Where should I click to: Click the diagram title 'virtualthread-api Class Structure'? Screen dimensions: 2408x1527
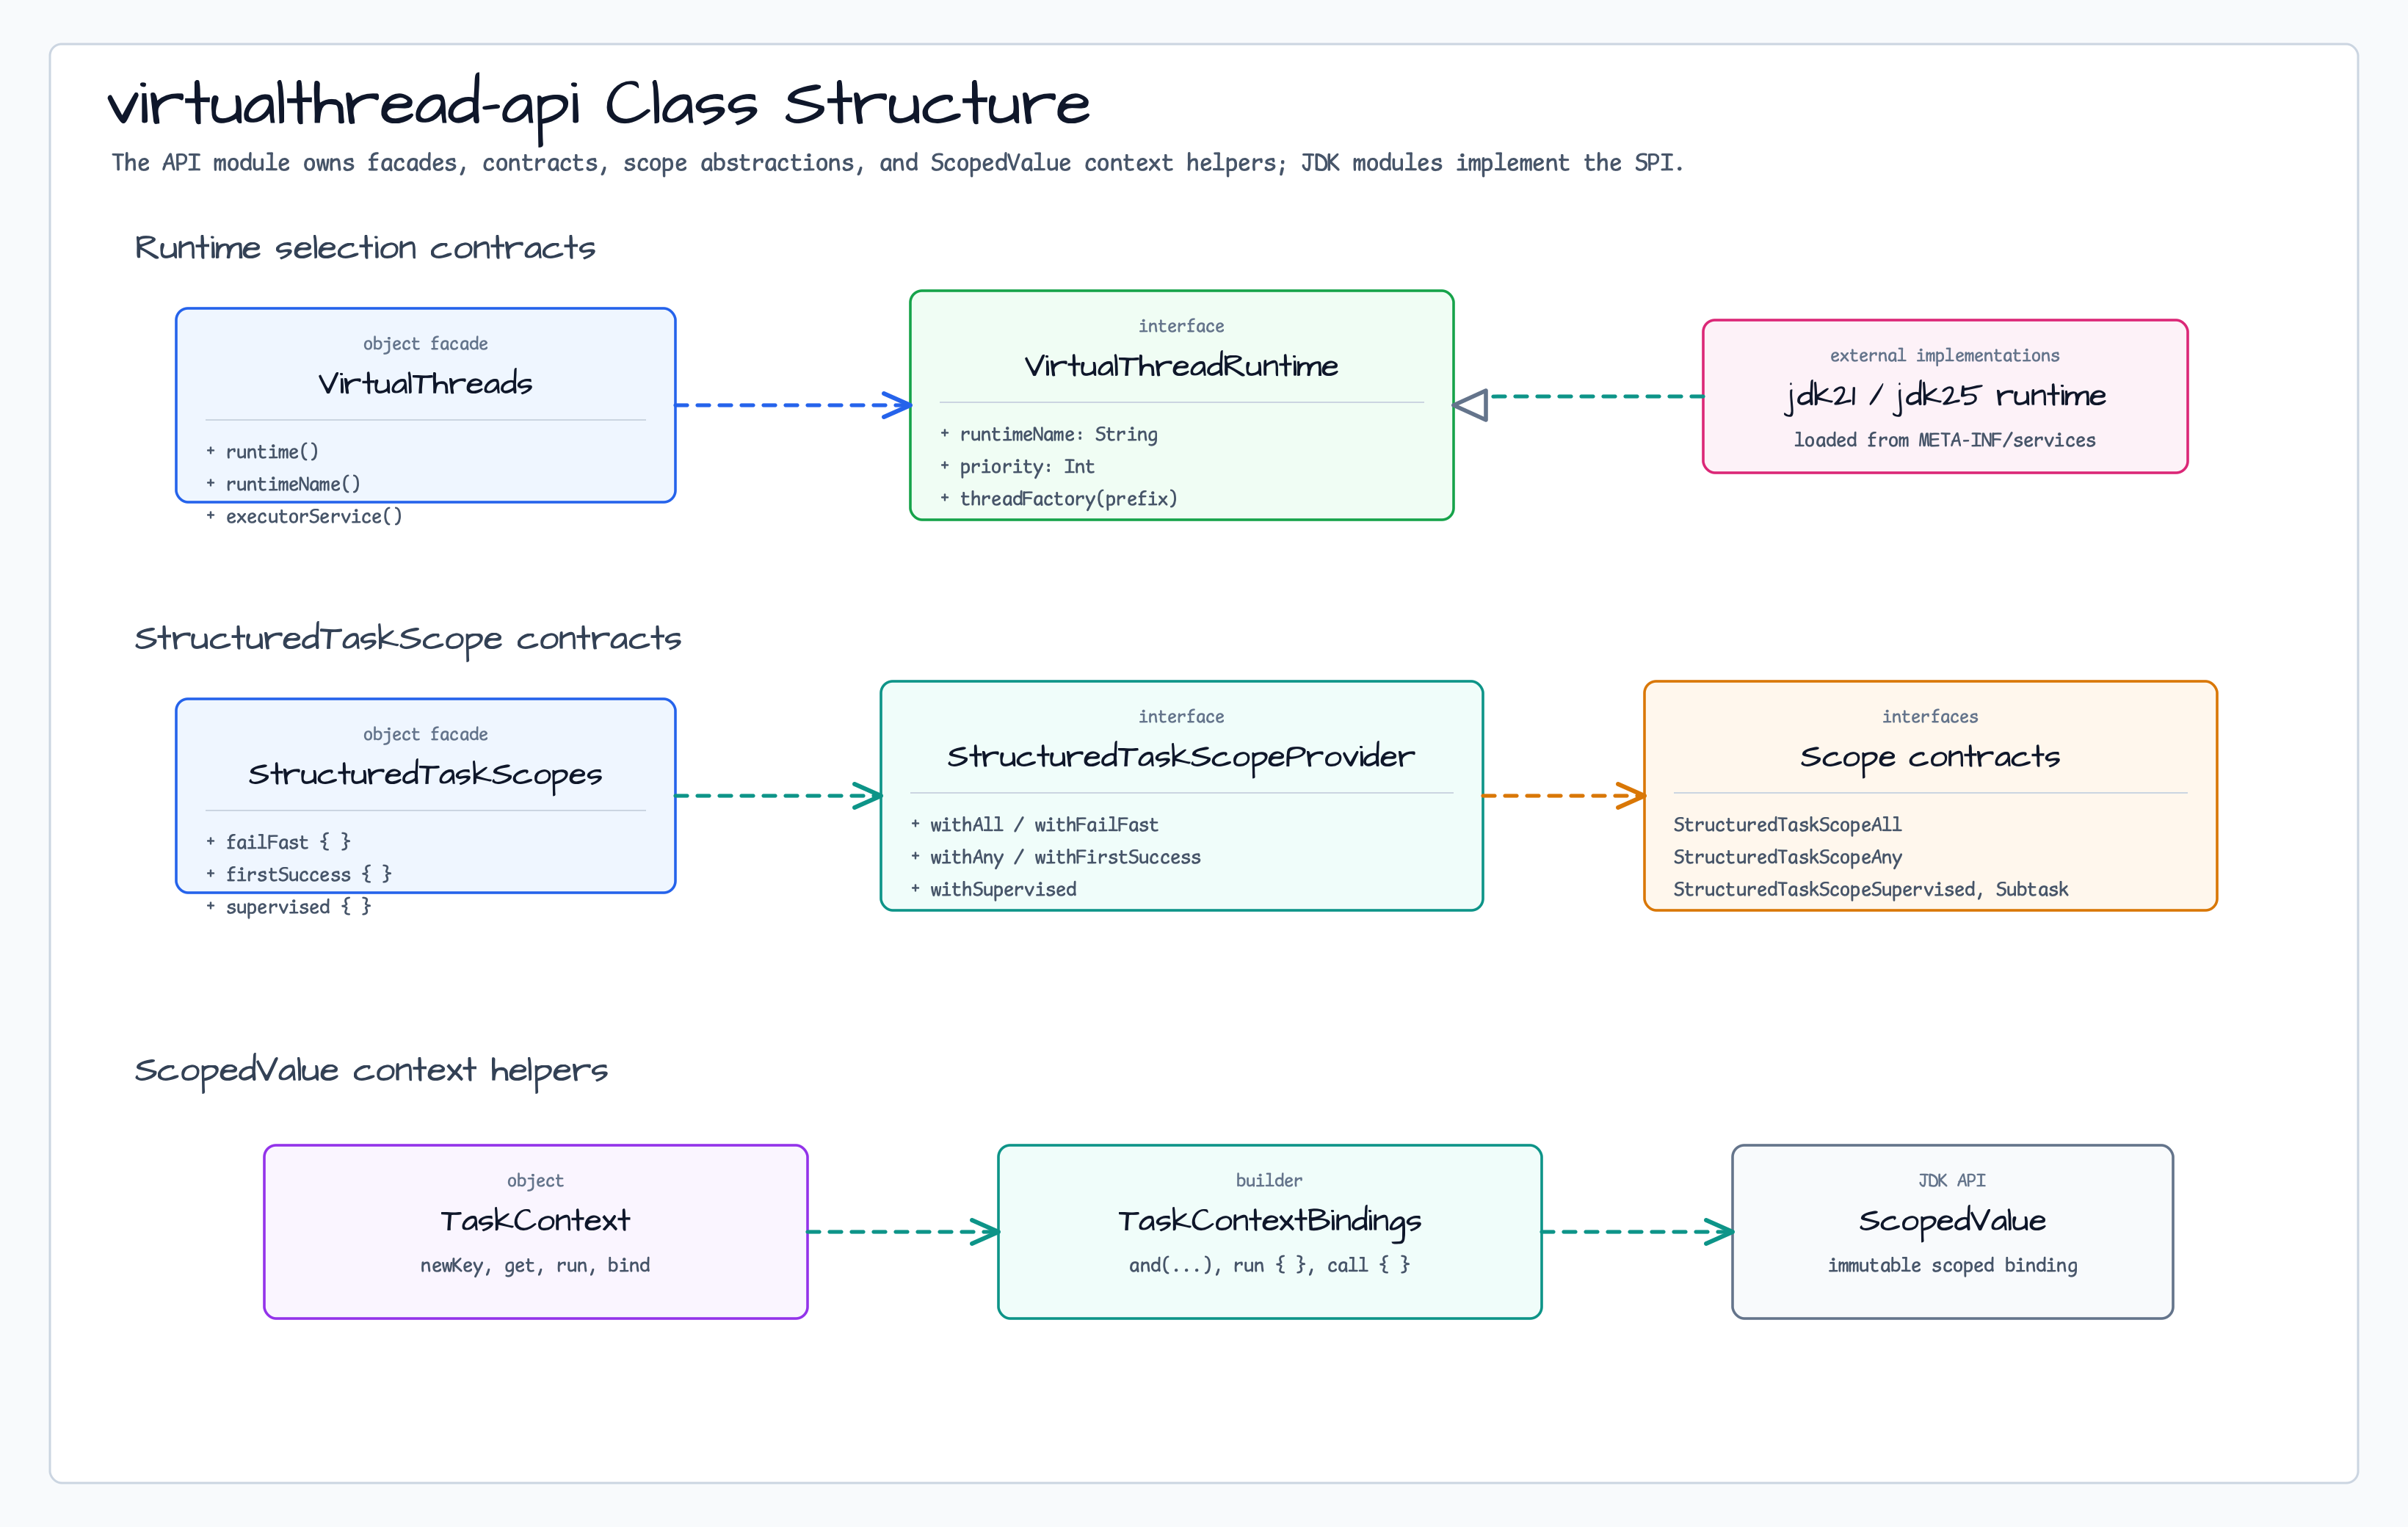[598, 105]
